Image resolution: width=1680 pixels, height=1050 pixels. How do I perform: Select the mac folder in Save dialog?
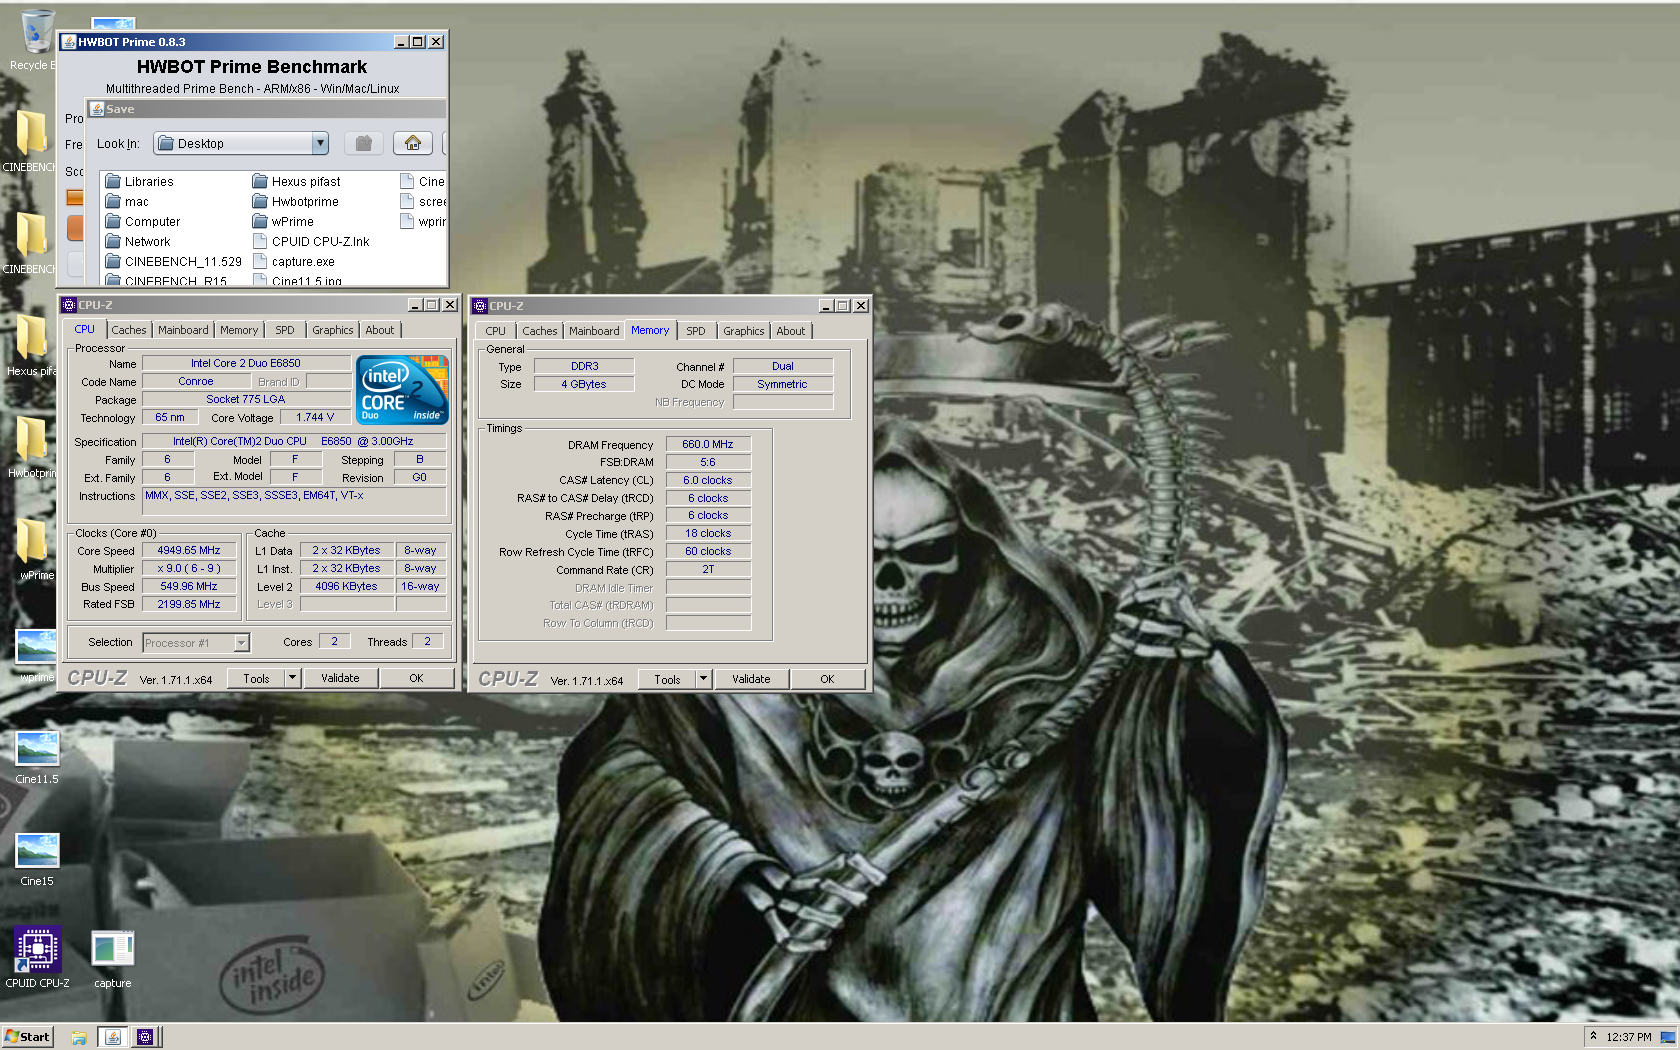coord(127,201)
